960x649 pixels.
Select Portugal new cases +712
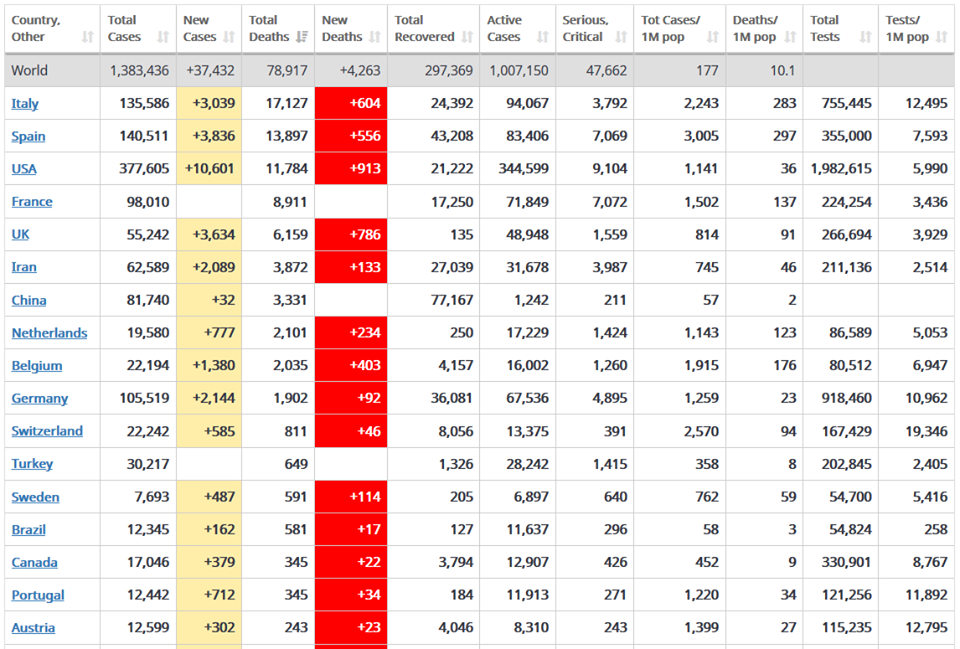point(209,595)
